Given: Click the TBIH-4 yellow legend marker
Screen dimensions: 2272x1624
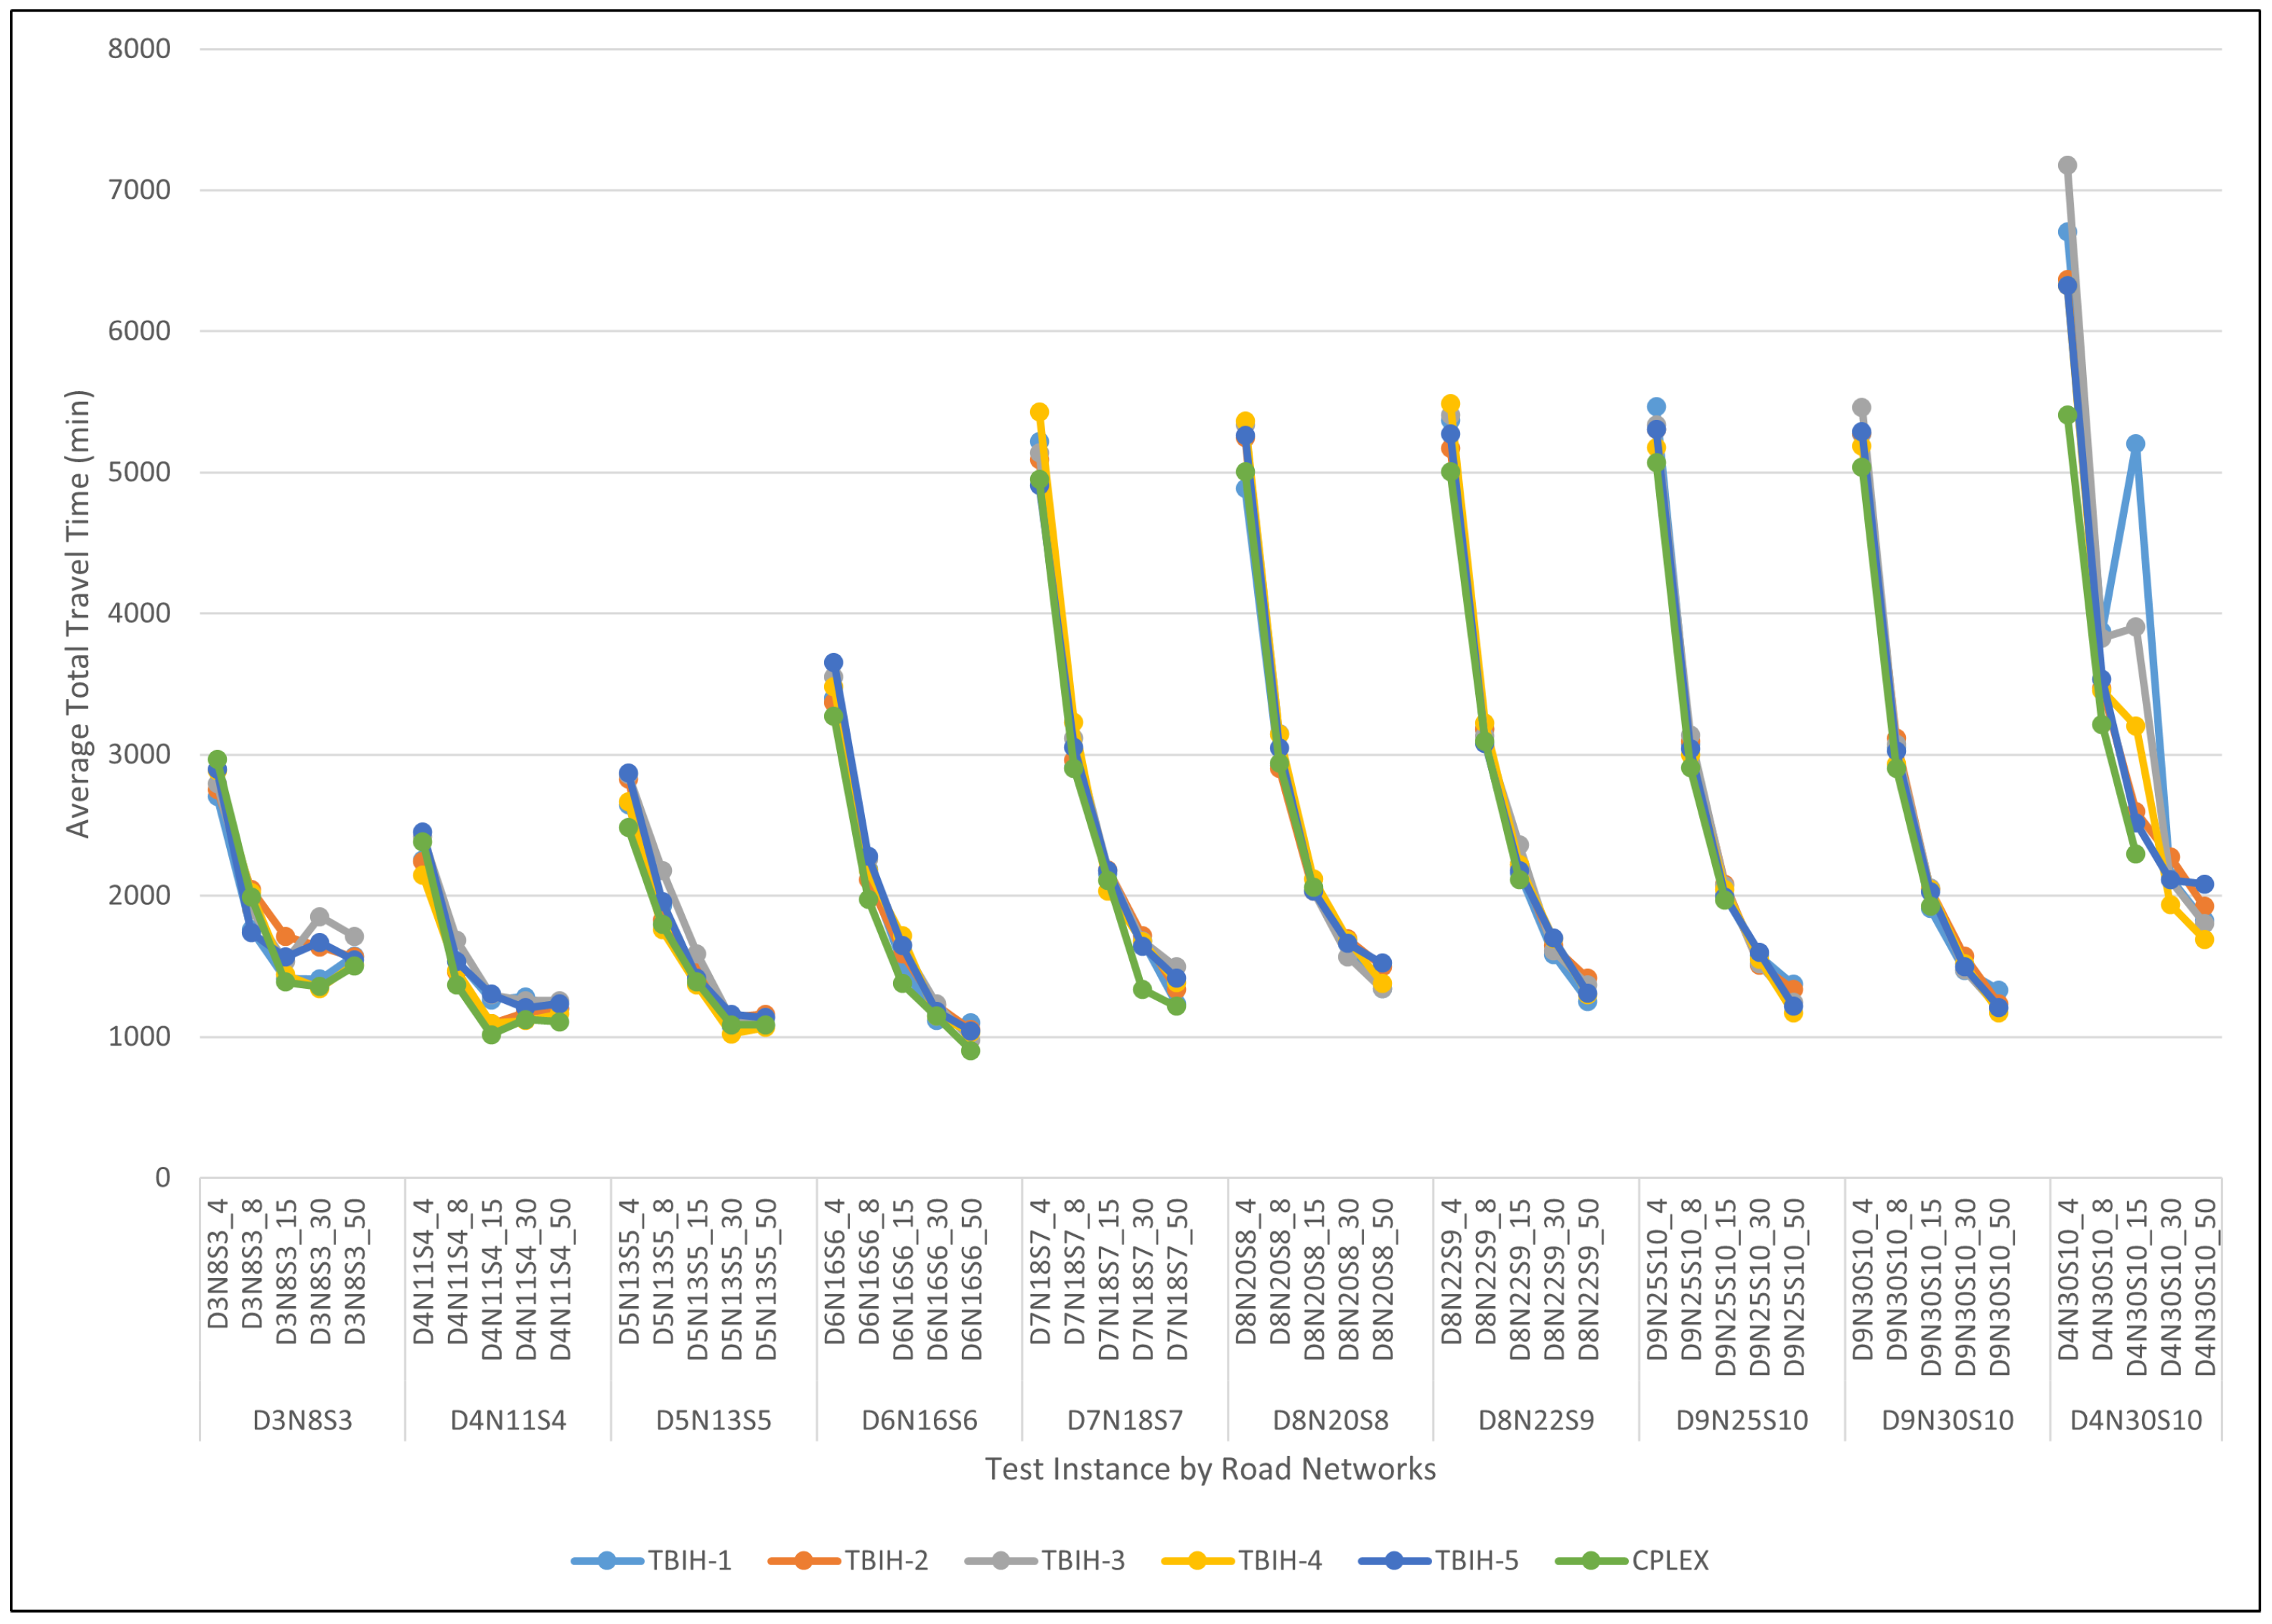Looking at the screenshot, I should click(1198, 1560).
